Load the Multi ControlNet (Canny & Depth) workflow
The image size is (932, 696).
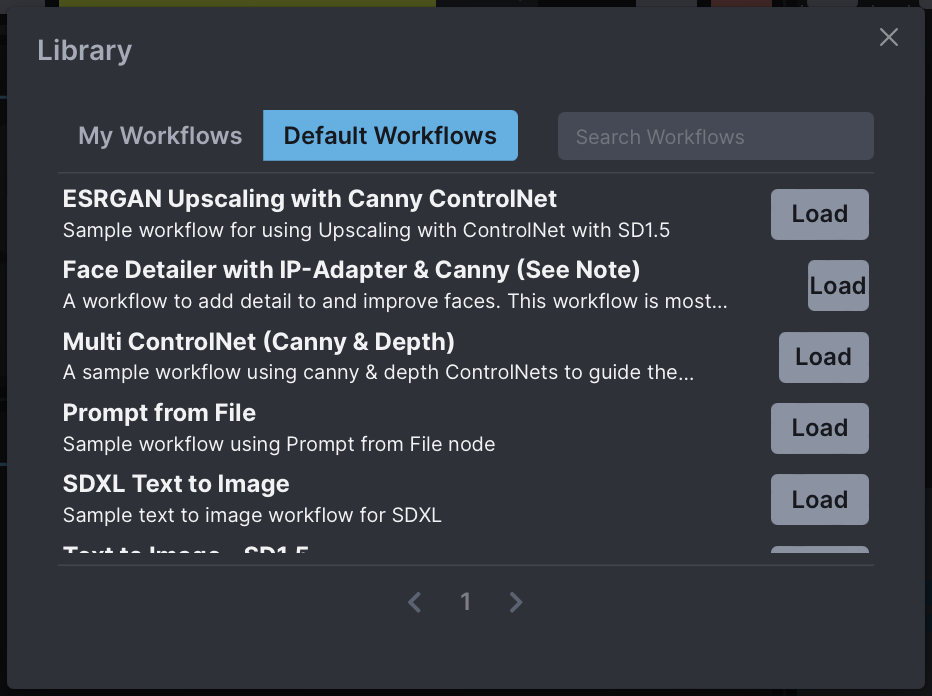[x=823, y=357]
